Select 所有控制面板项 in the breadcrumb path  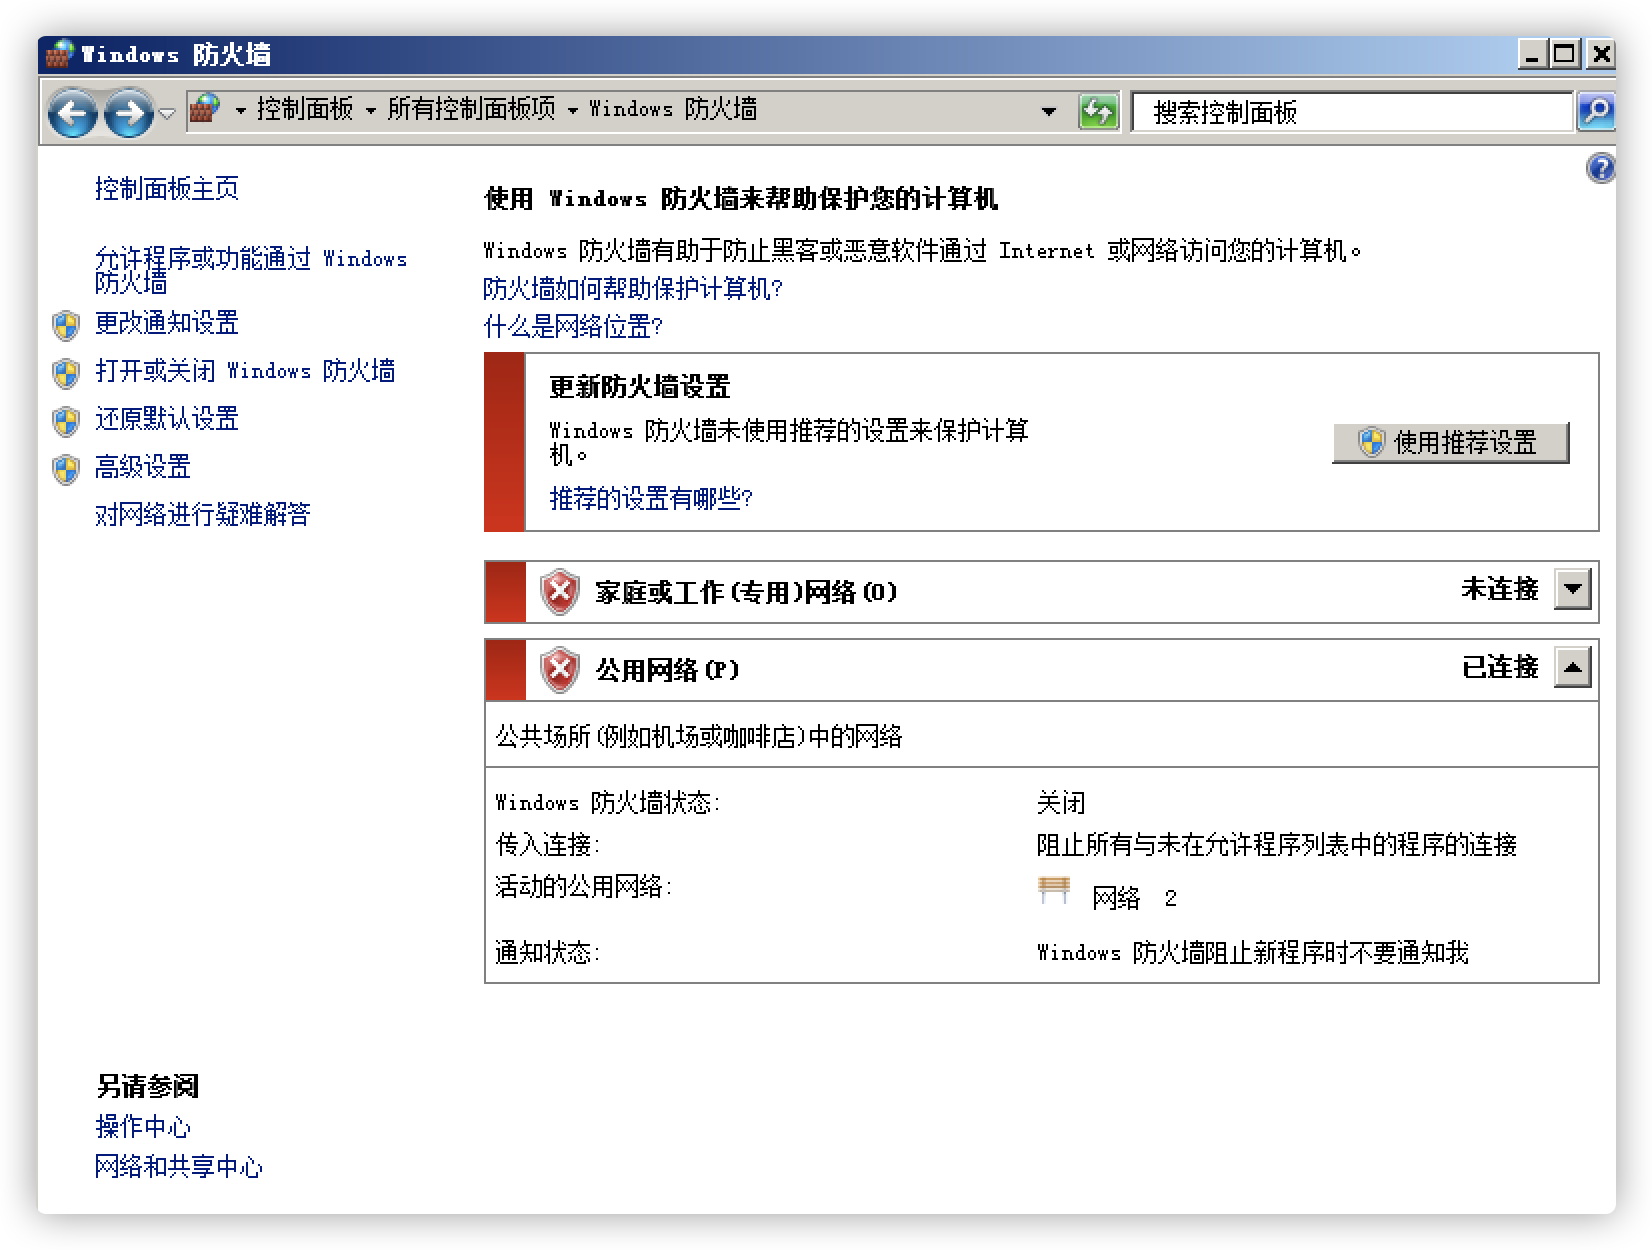tap(471, 109)
